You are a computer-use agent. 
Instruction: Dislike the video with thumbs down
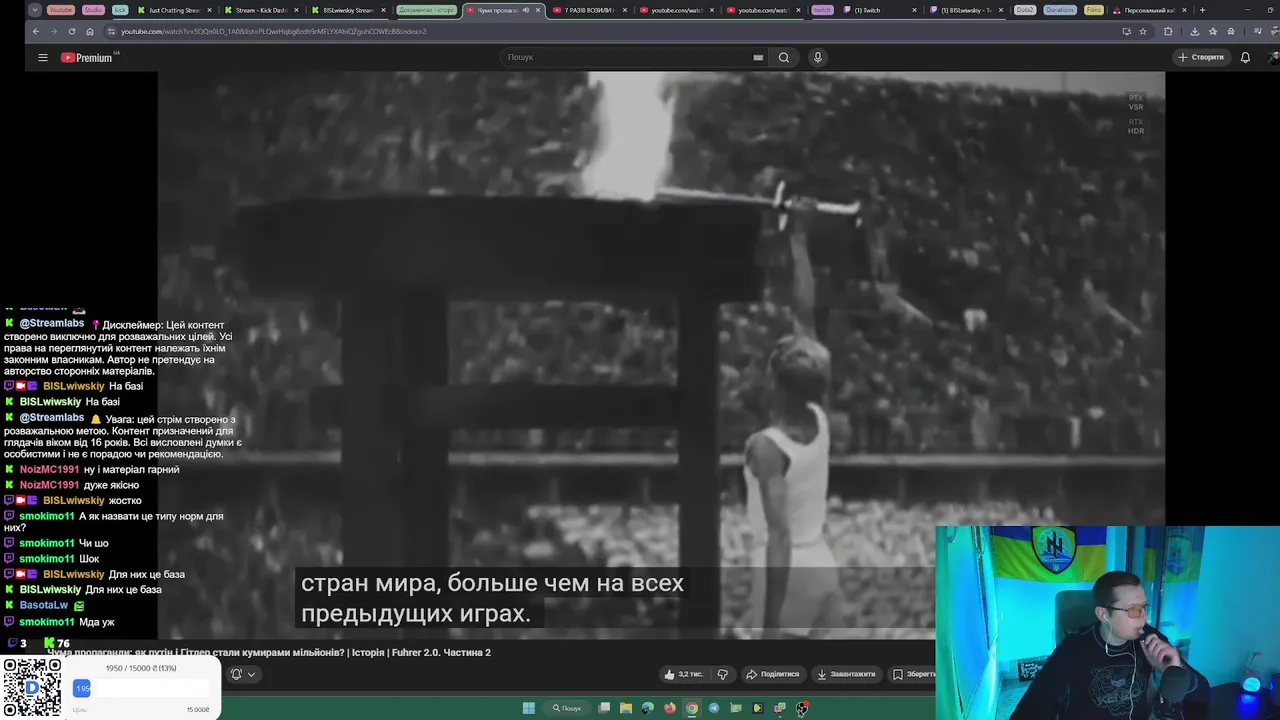(x=722, y=674)
